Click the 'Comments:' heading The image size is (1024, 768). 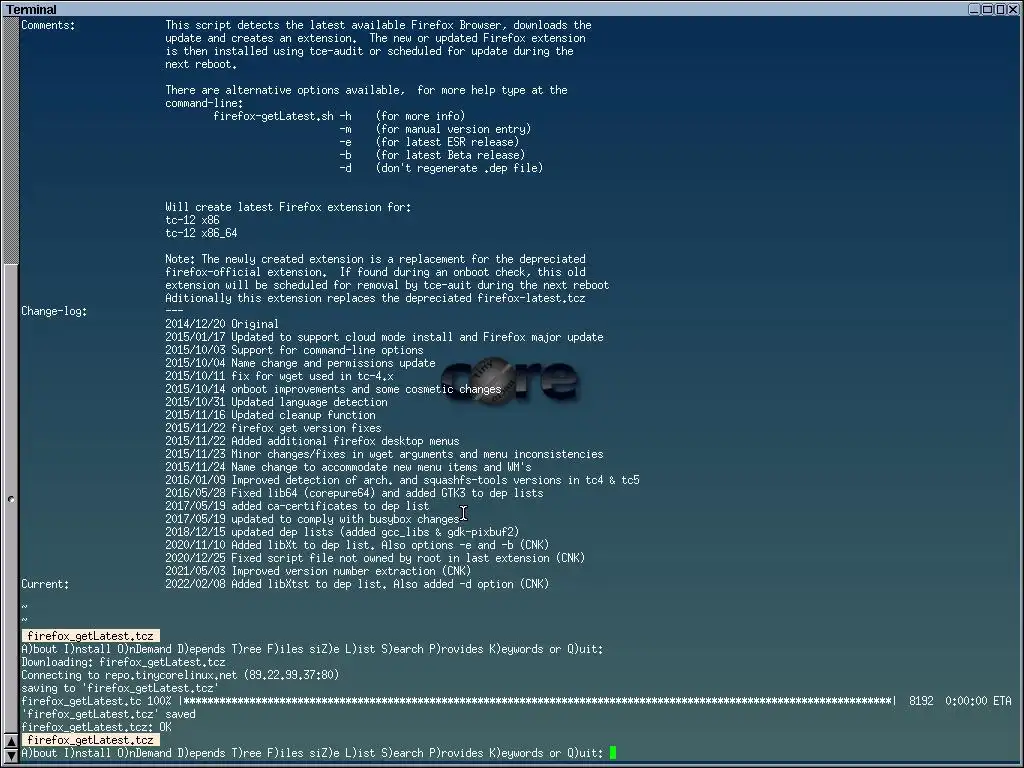click(48, 25)
